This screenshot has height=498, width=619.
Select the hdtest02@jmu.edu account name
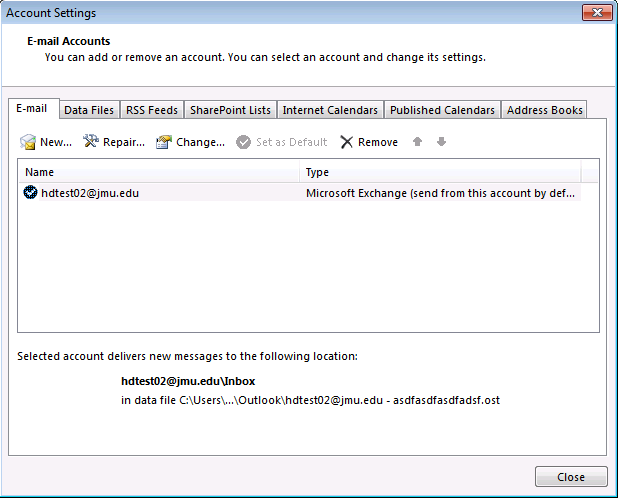click(x=90, y=193)
